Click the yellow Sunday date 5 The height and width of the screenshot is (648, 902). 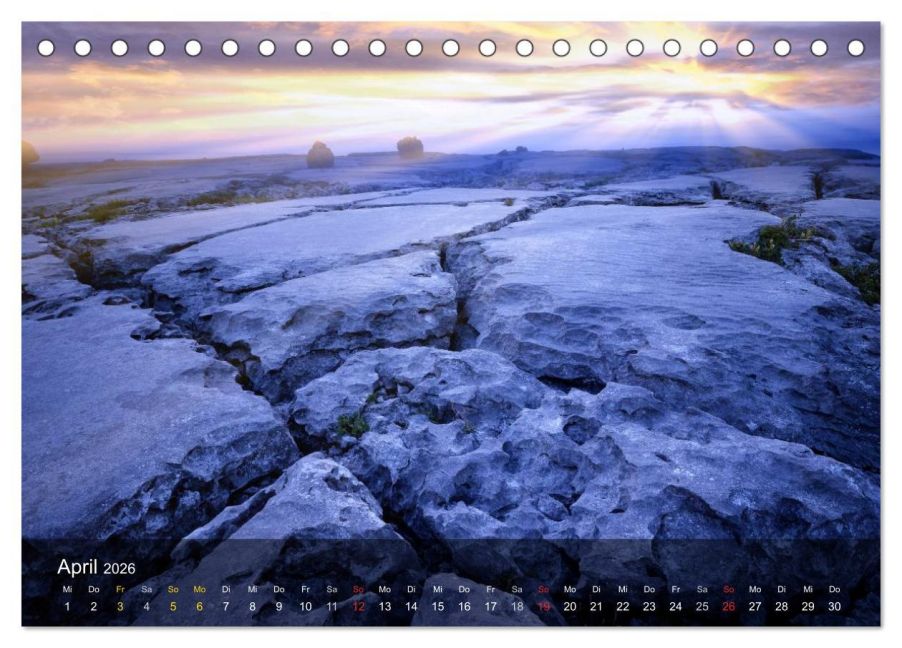(173, 606)
